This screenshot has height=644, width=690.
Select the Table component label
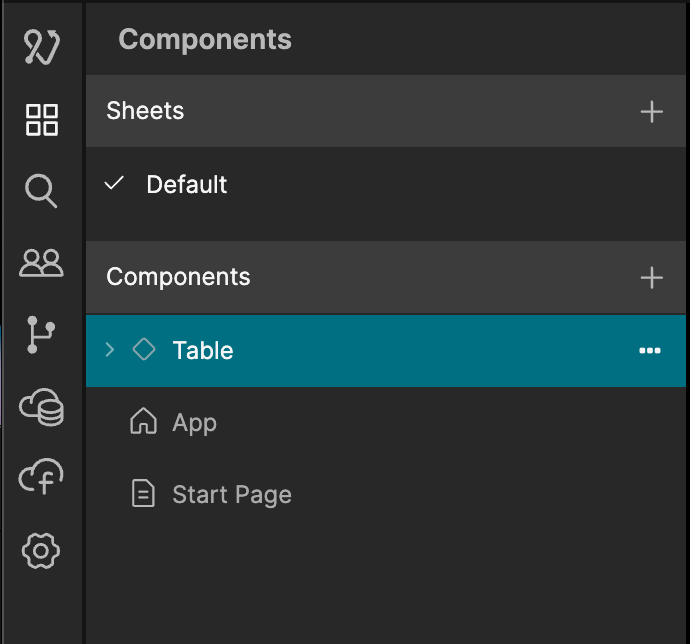point(203,351)
